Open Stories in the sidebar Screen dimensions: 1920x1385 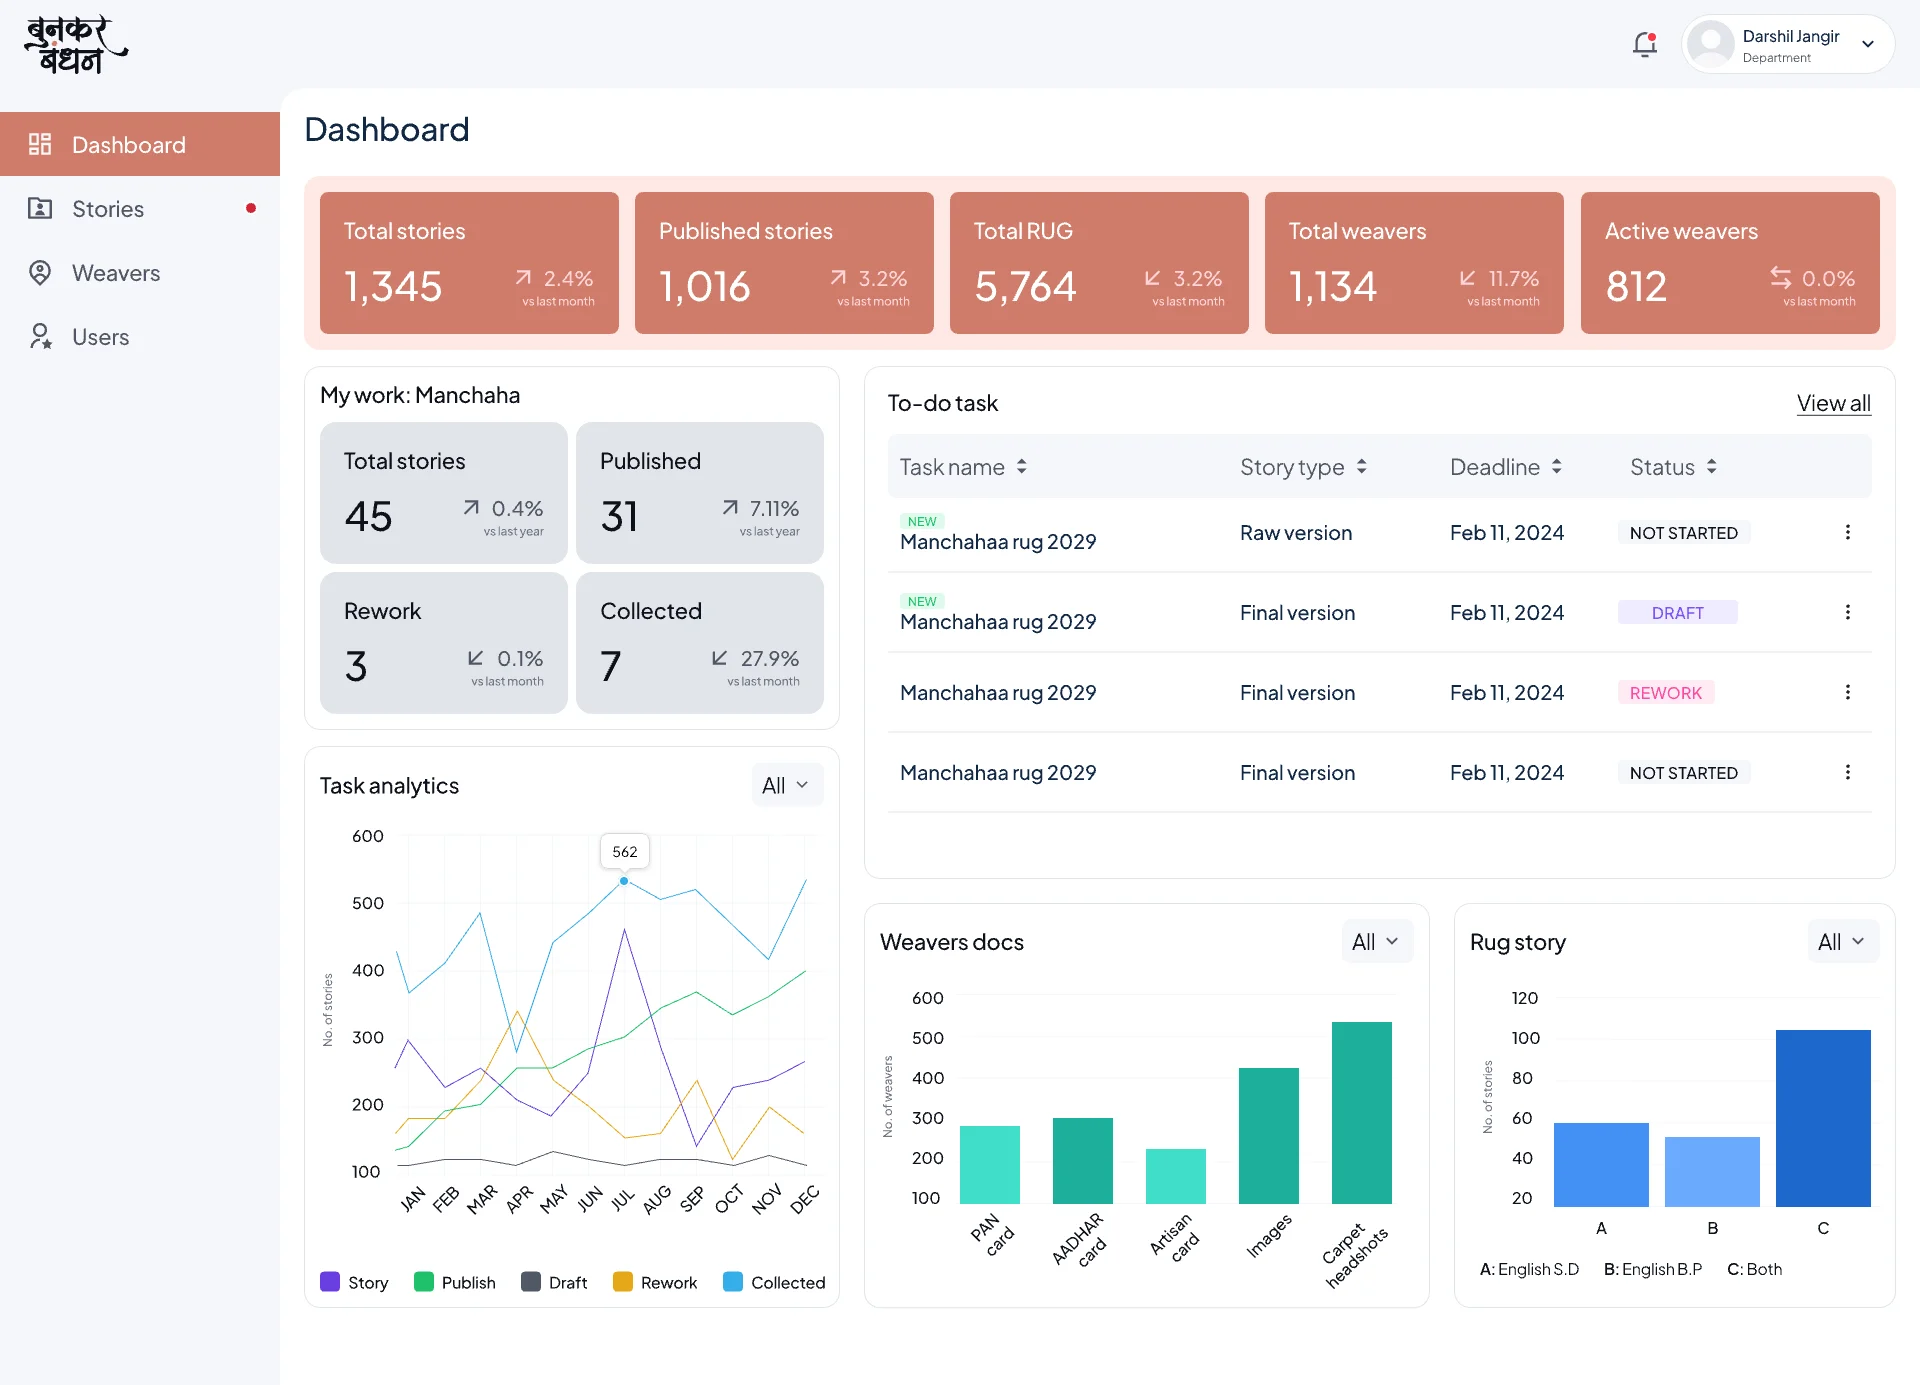140,208
